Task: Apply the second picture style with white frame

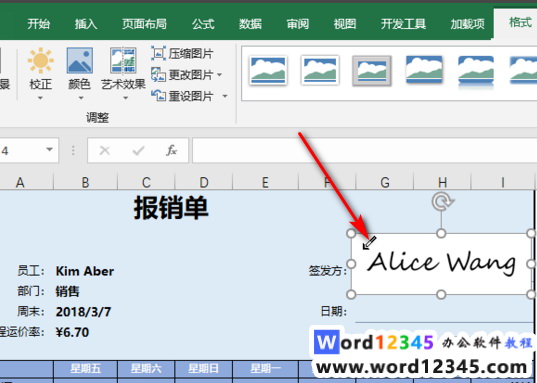Action: 320,71
